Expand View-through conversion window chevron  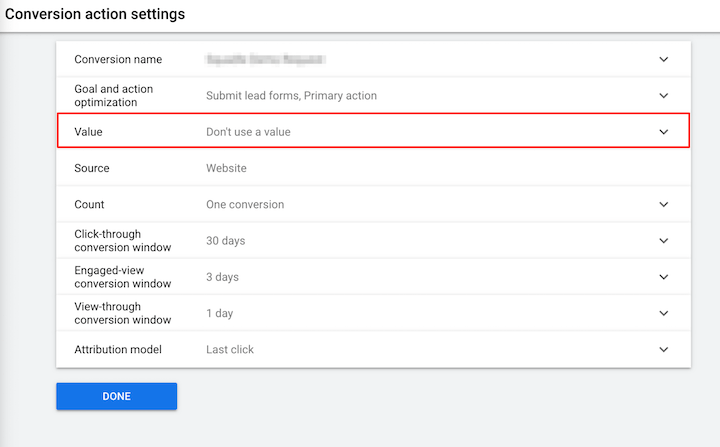[664, 313]
